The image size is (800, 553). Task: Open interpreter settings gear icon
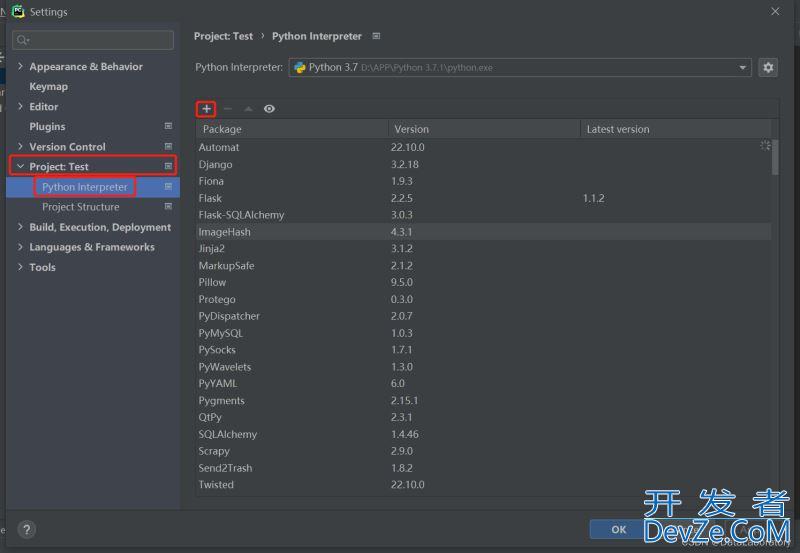[768, 67]
